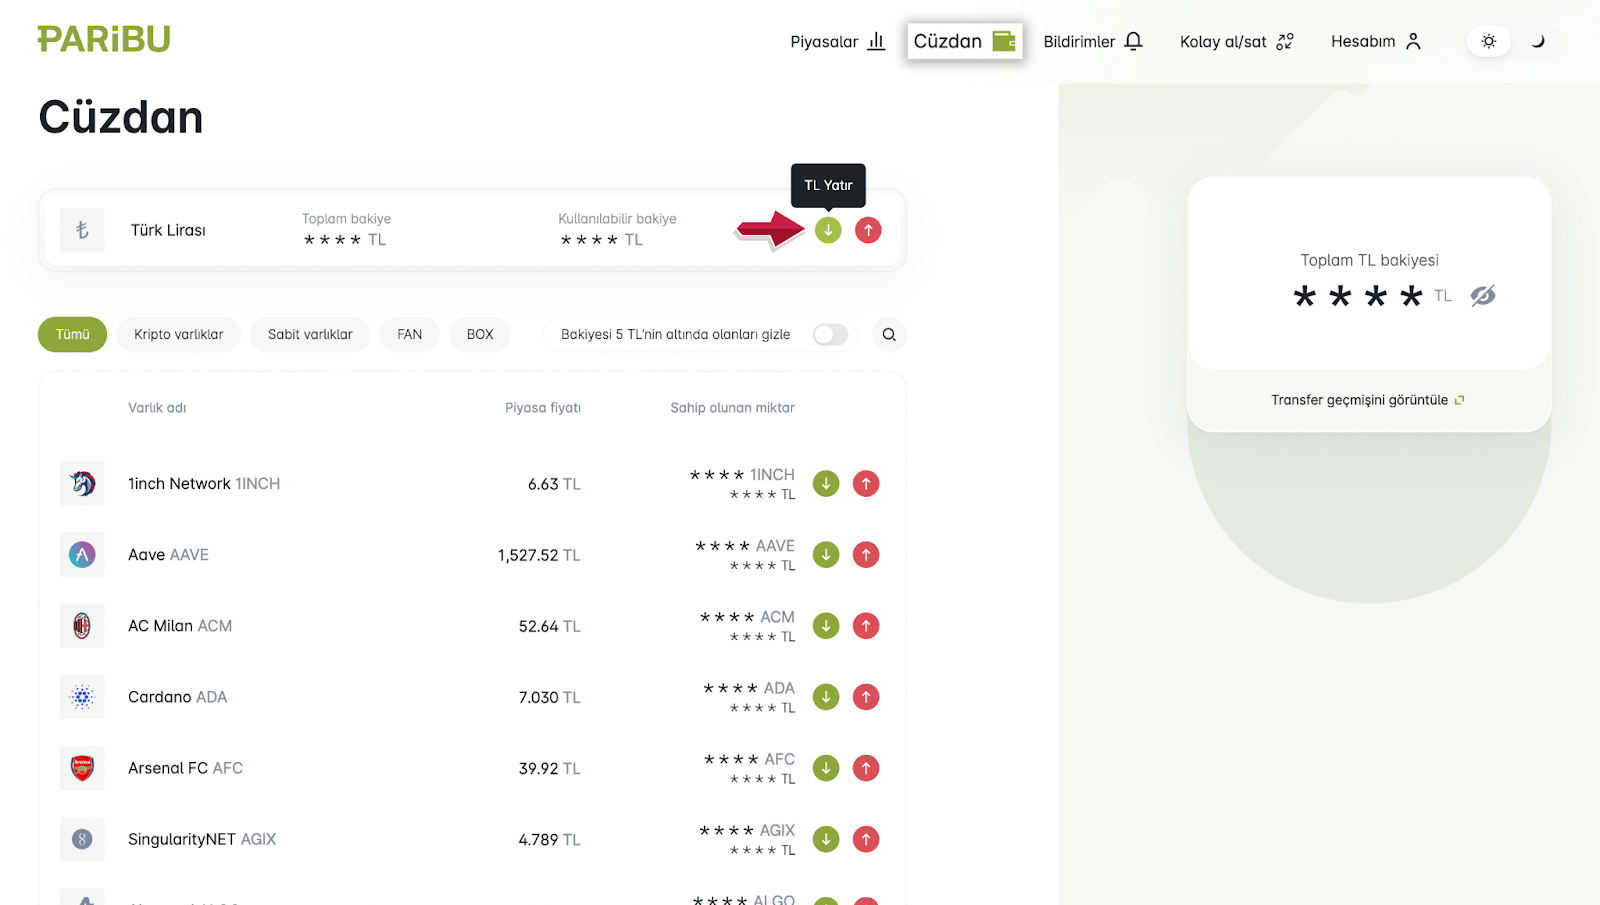The image size is (1600, 905).
Task: Open SingularityNET AGIX row name
Action: tap(202, 839)
